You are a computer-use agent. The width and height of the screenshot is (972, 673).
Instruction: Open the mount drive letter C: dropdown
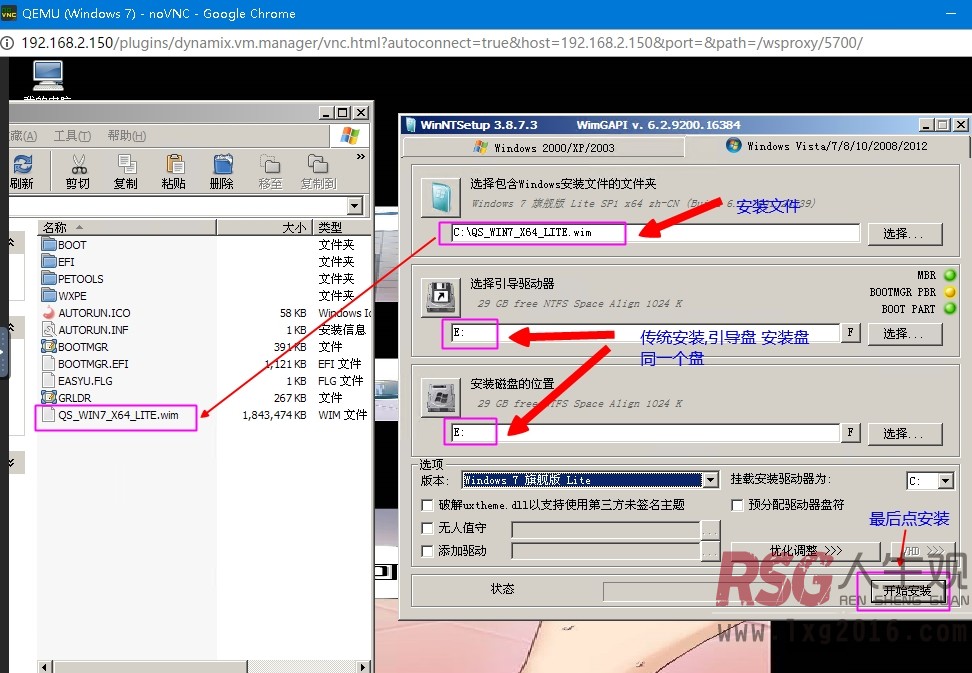tap(945, 481)
